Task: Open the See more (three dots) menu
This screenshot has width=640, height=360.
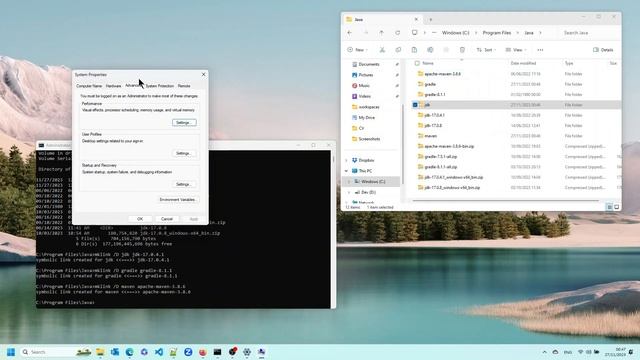Action: tap(540, 50)
